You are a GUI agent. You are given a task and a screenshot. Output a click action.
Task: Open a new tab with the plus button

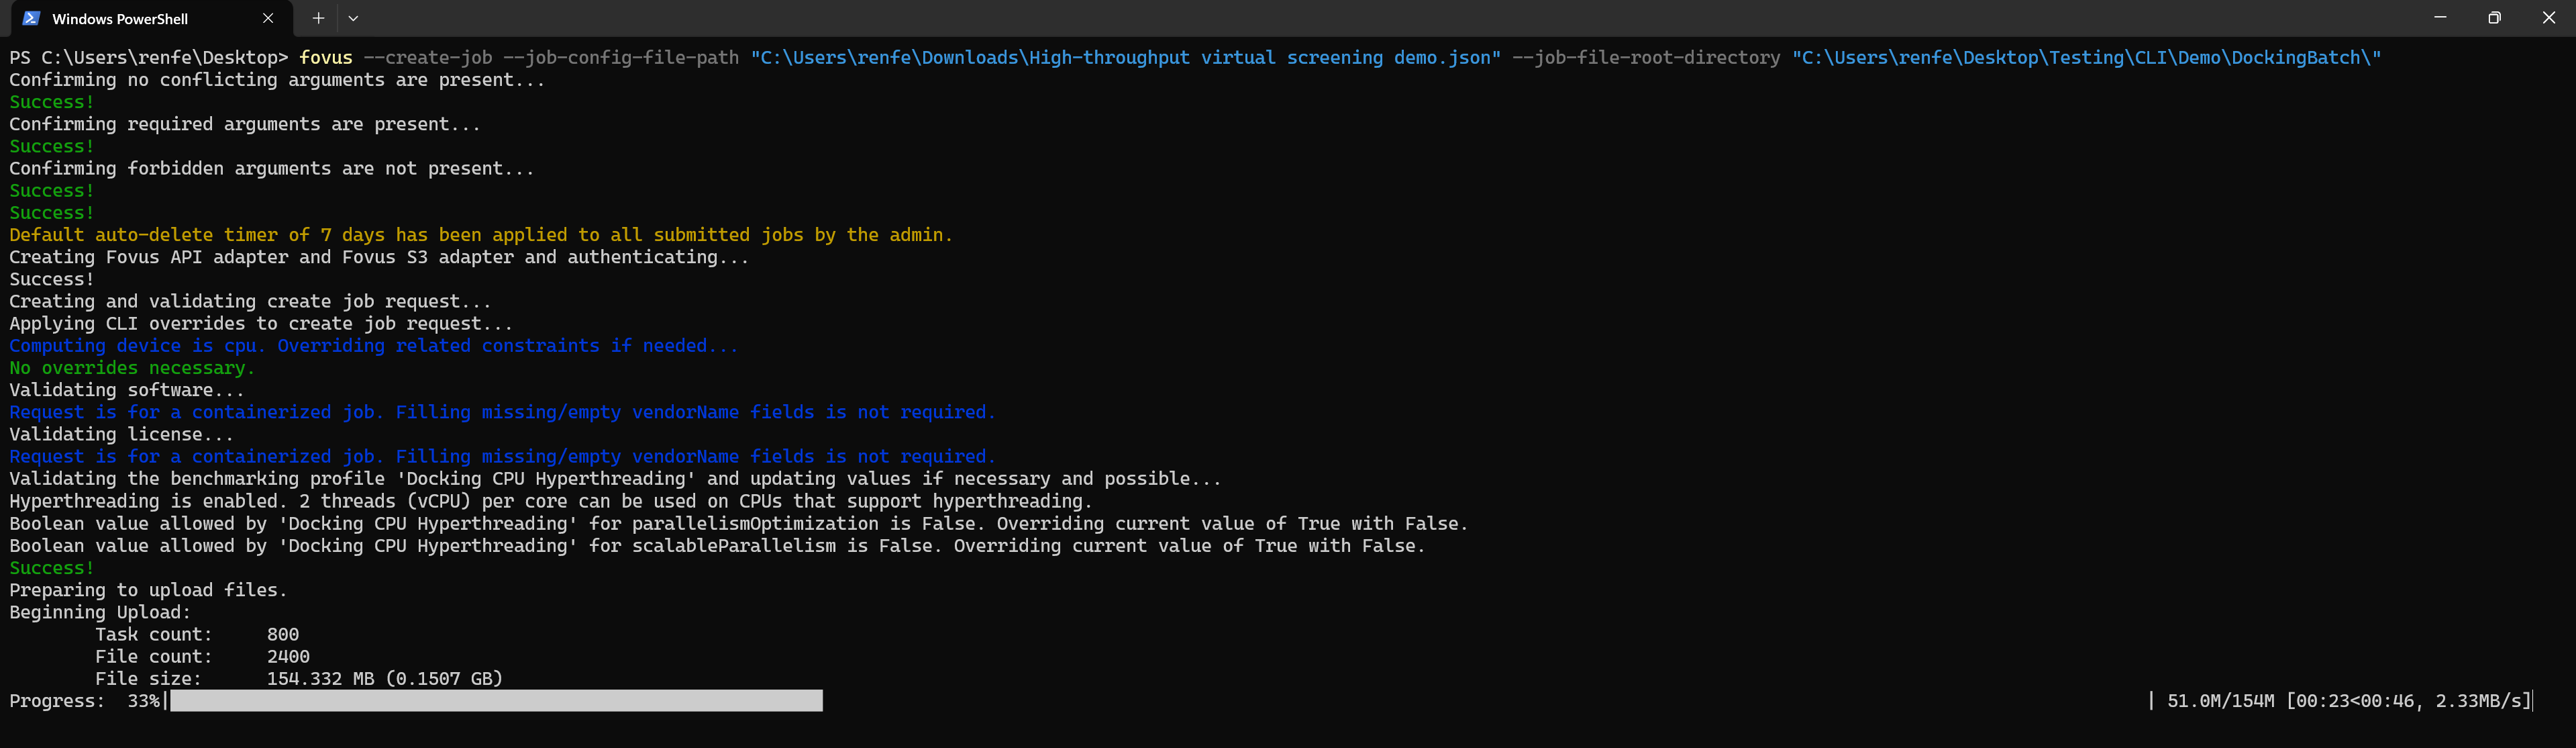(318, 18)
